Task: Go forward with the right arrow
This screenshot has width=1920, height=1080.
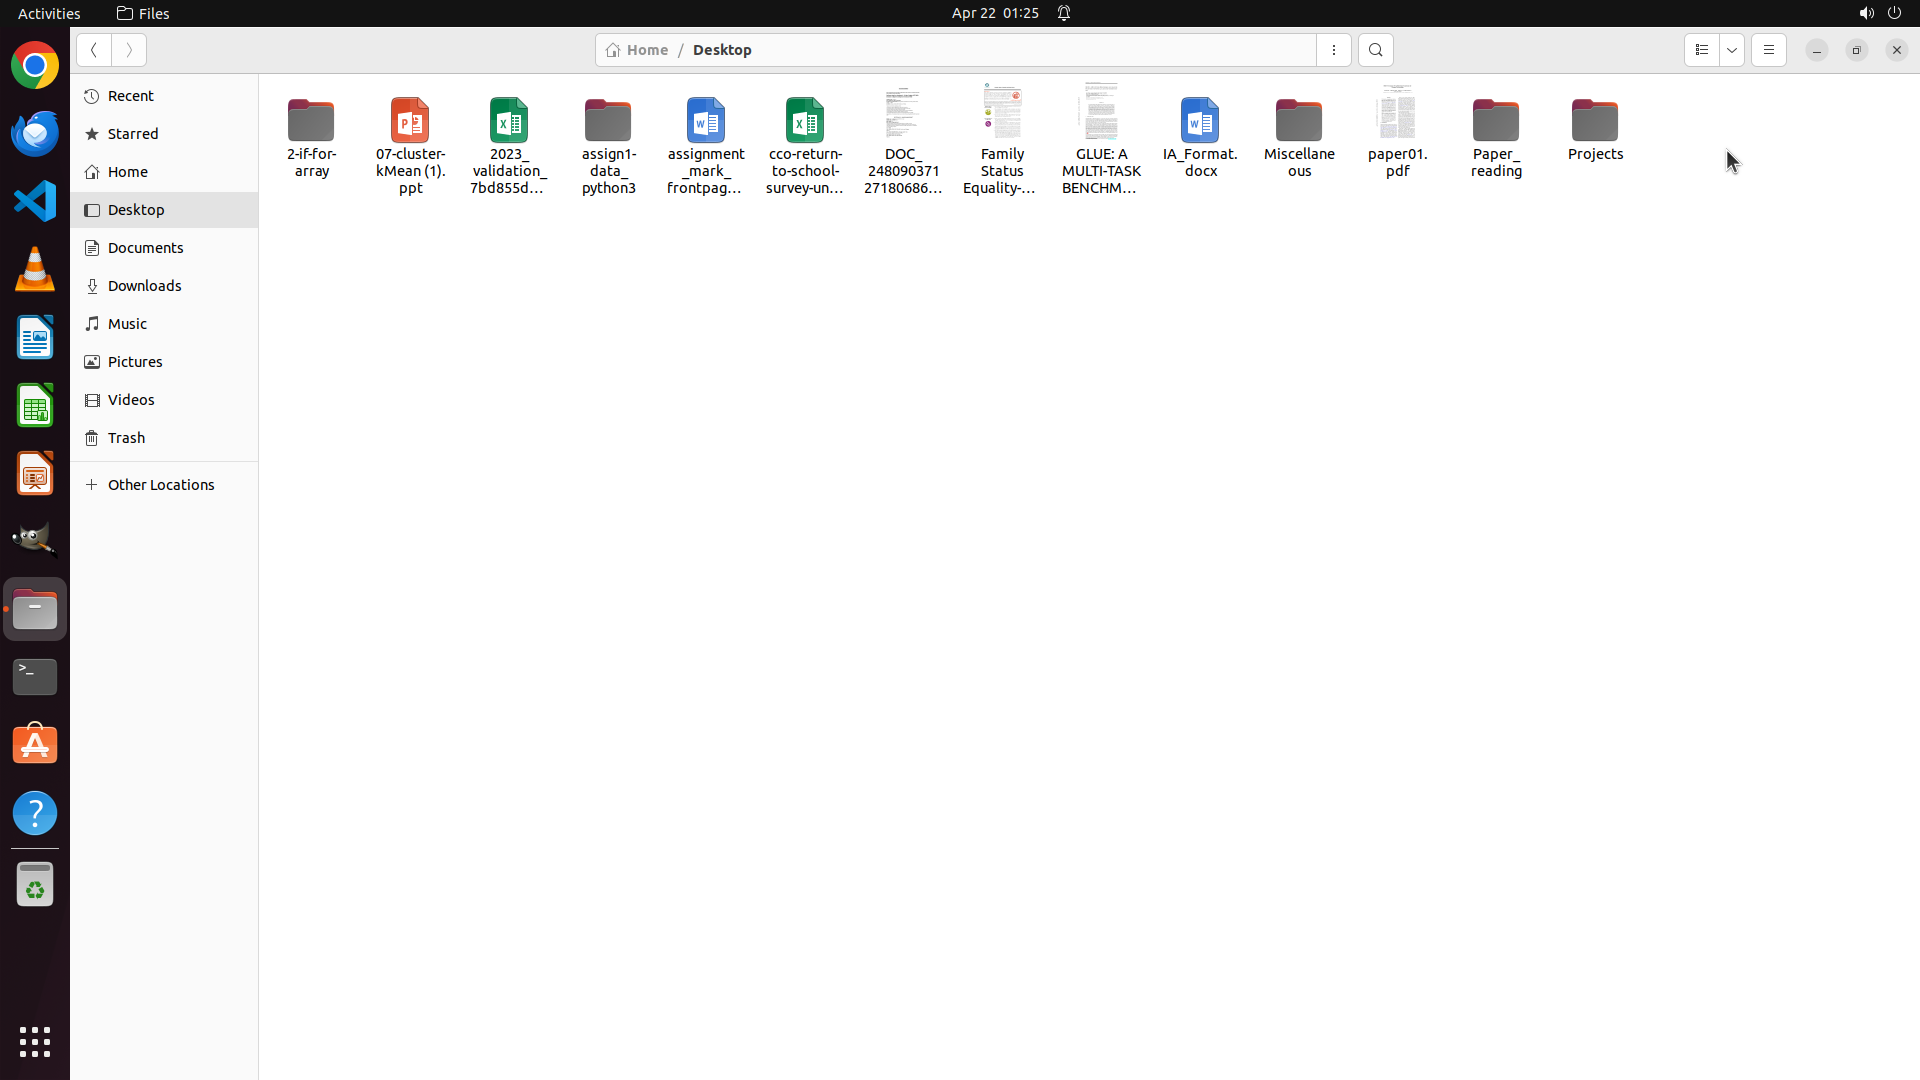Action: coord(129,50)
